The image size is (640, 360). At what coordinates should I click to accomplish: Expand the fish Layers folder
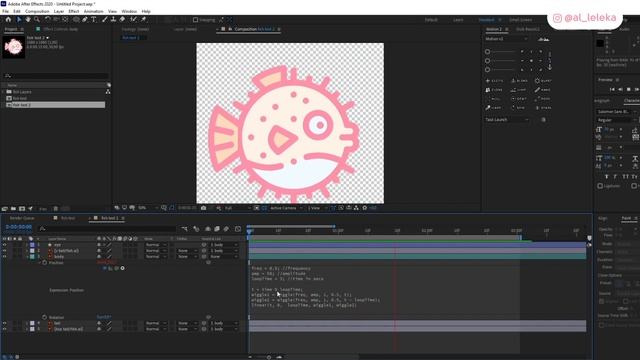tap(3, 92)
